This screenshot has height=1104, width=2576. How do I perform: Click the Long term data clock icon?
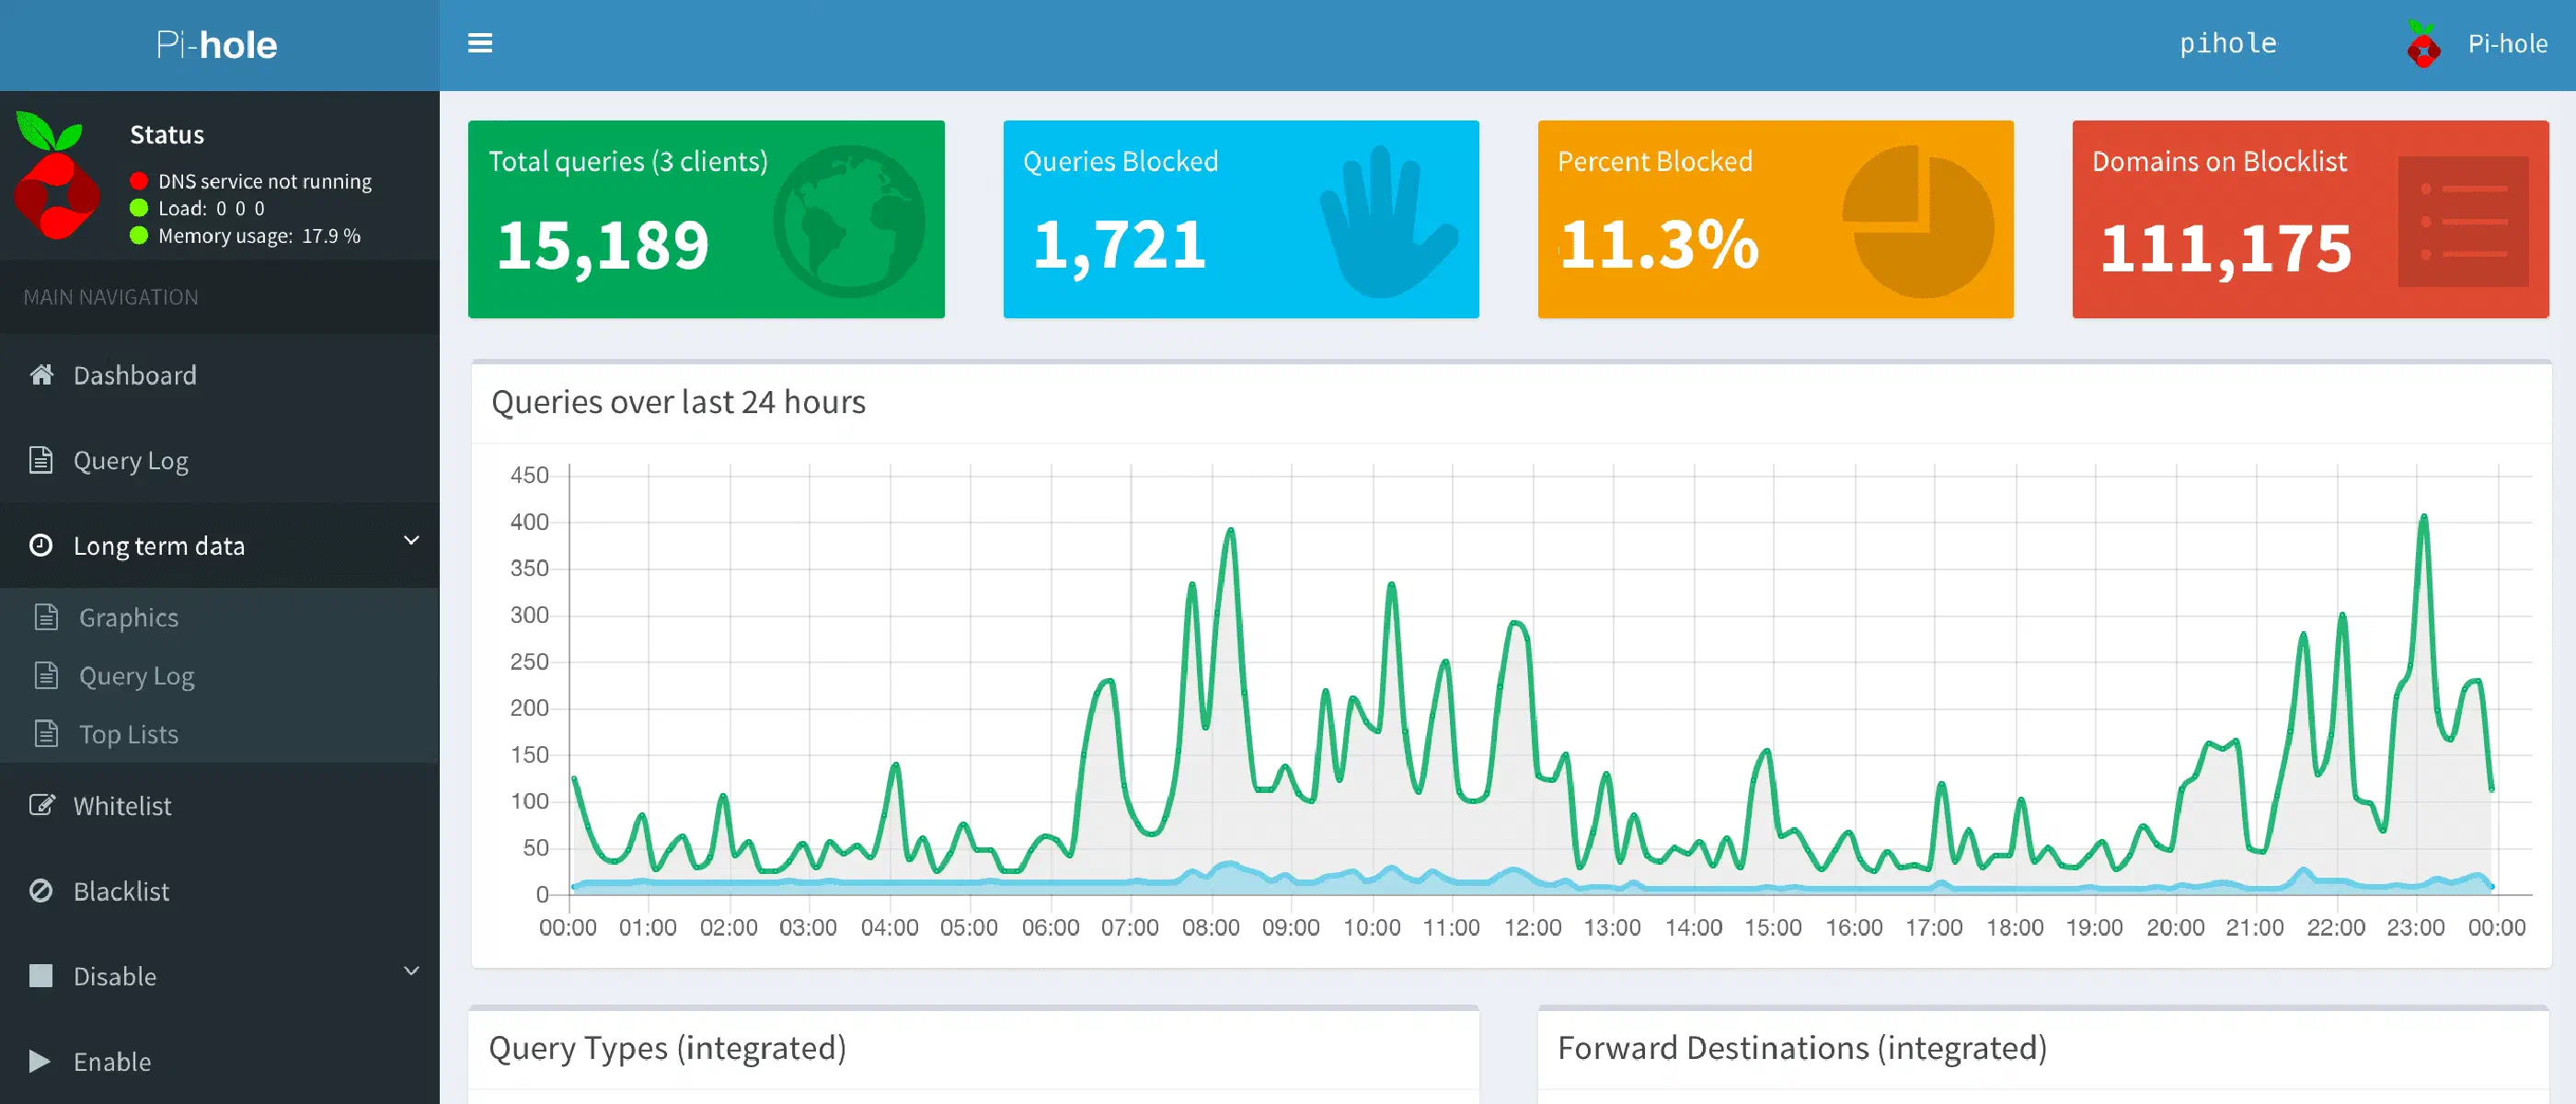coord(41,545)
